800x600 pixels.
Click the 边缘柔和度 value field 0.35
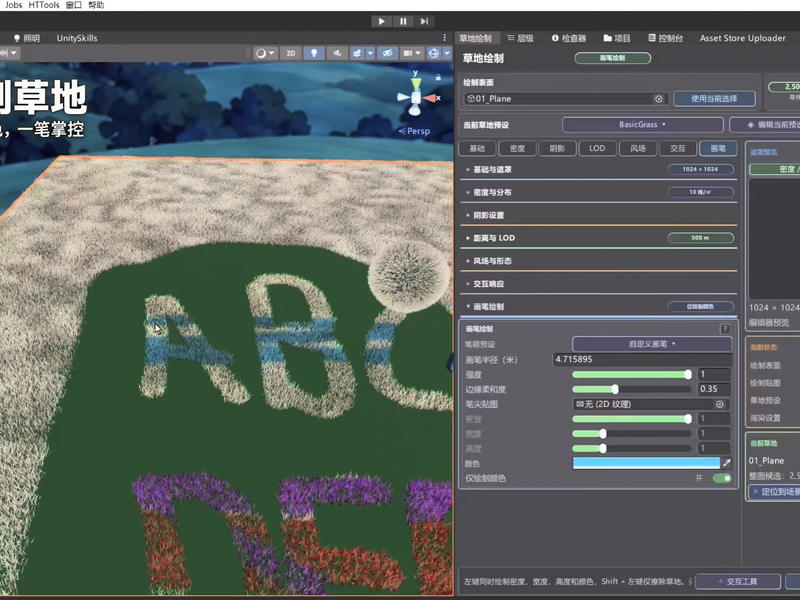[714, 389]
